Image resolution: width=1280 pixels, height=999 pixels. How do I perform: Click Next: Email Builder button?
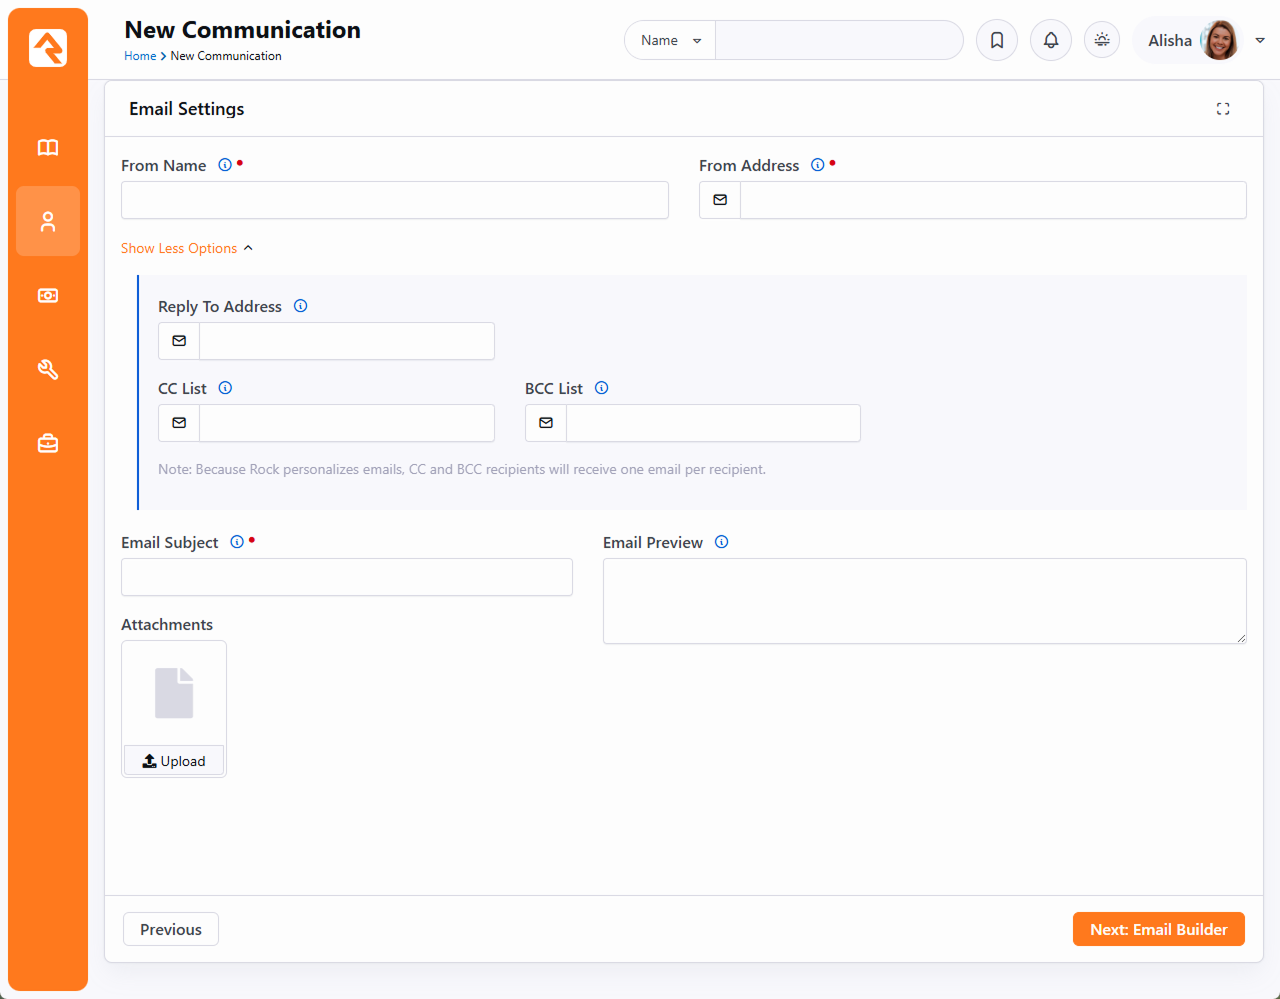1158,929
